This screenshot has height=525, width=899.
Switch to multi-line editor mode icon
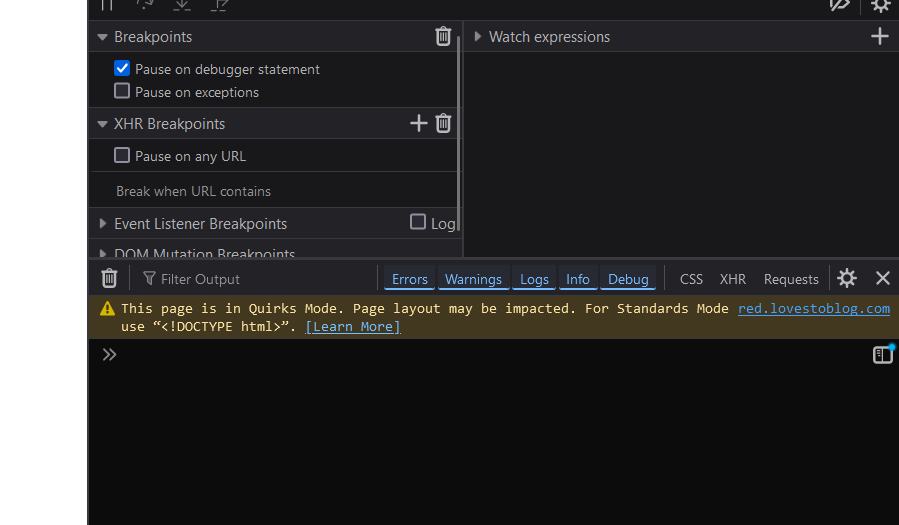click(882, 355)
